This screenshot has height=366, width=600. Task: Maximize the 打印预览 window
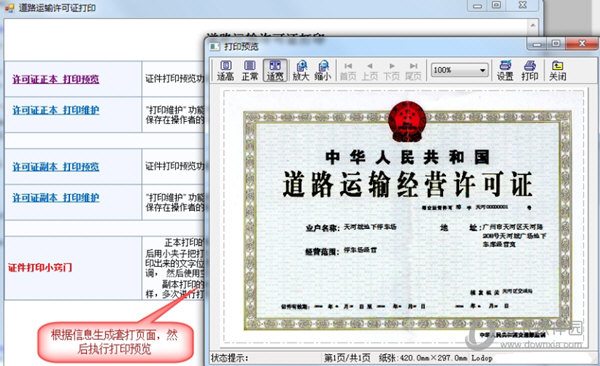555,44
